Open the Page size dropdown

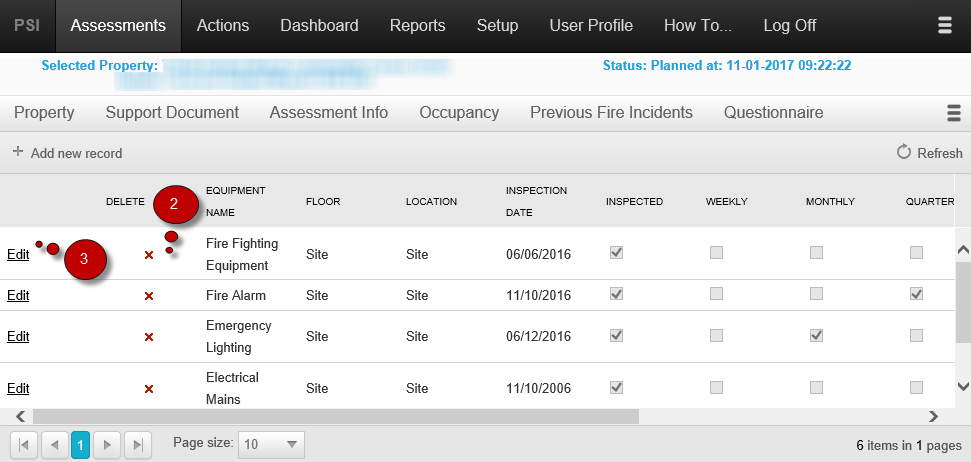(271, 444)
